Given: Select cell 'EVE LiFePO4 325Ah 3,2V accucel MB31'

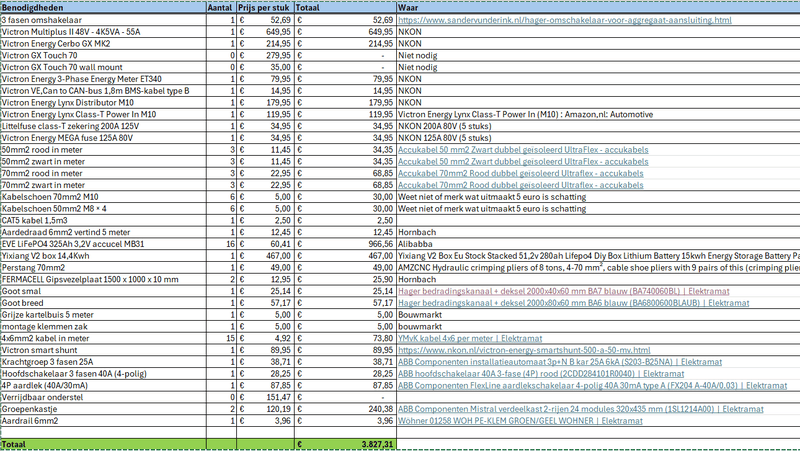Looking at the screenshot, I should [104, 244].
